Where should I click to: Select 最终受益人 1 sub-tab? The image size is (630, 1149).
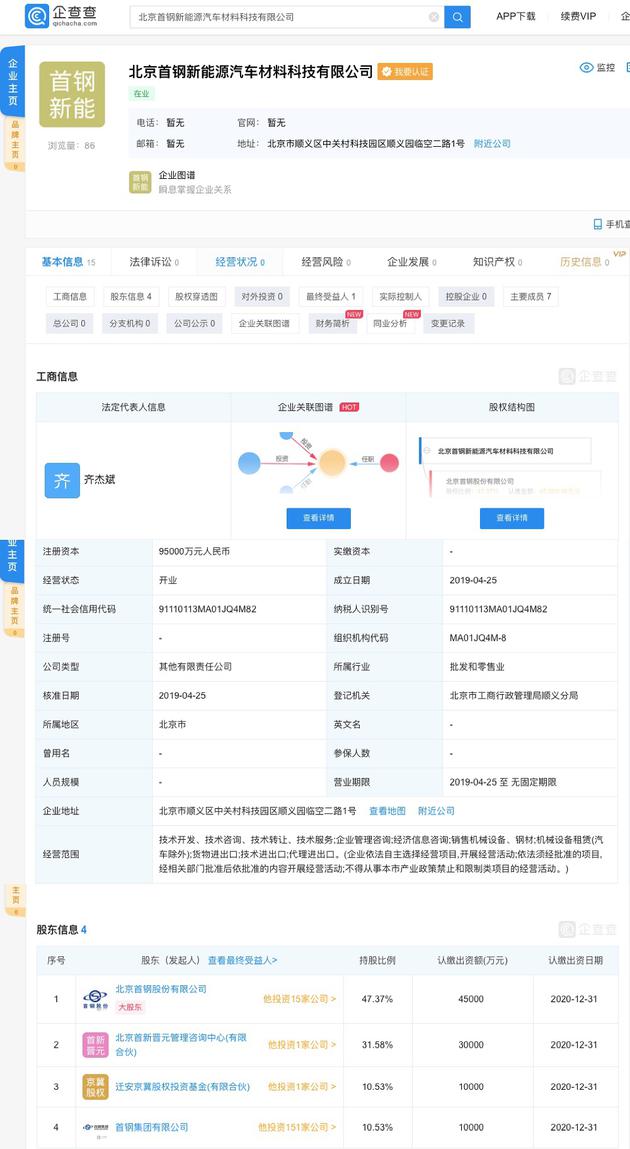330,297
